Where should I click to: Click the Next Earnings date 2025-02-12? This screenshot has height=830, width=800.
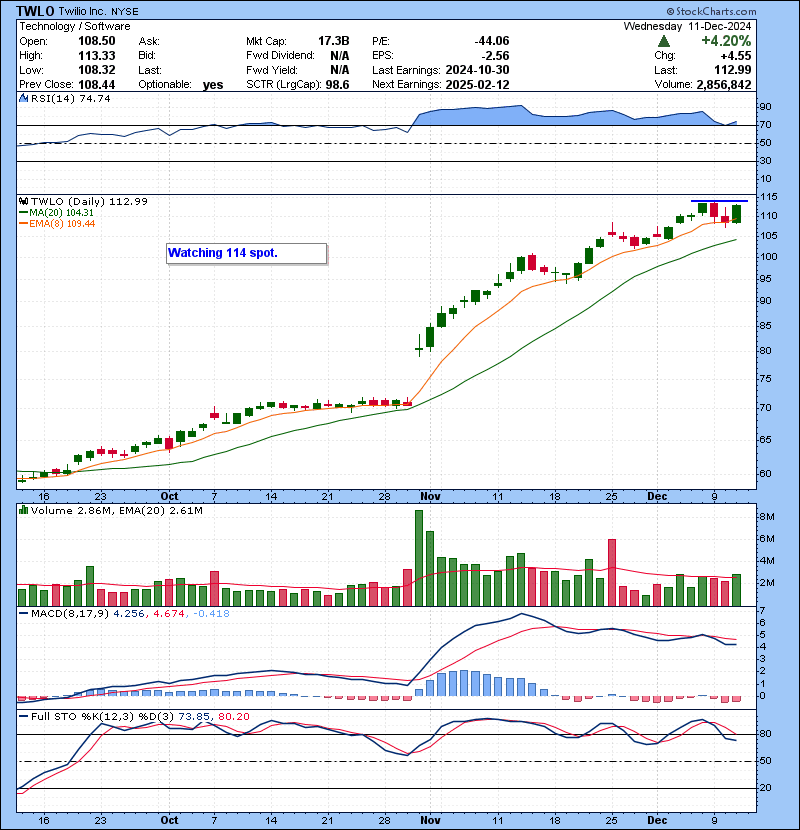477,84
